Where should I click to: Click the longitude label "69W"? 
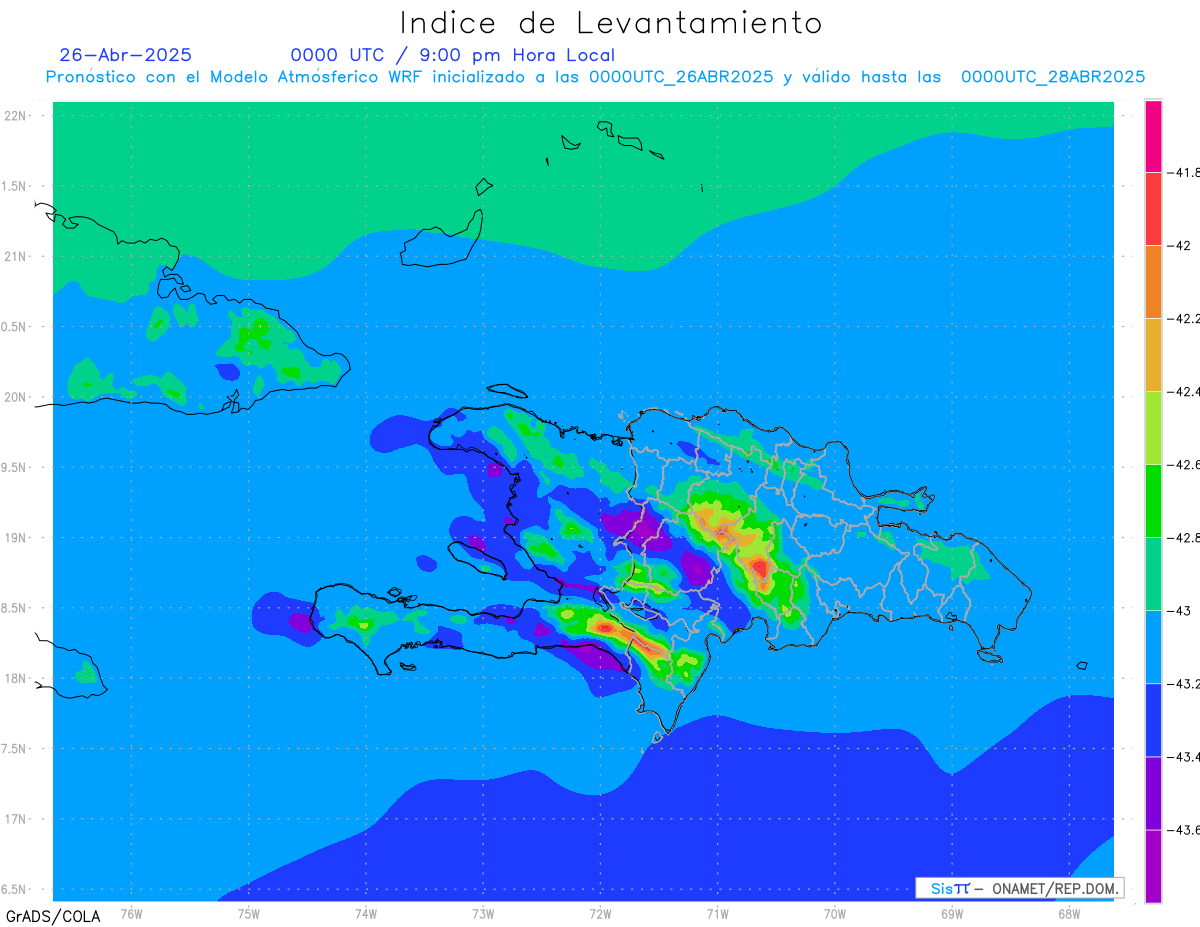click(952, 913)
